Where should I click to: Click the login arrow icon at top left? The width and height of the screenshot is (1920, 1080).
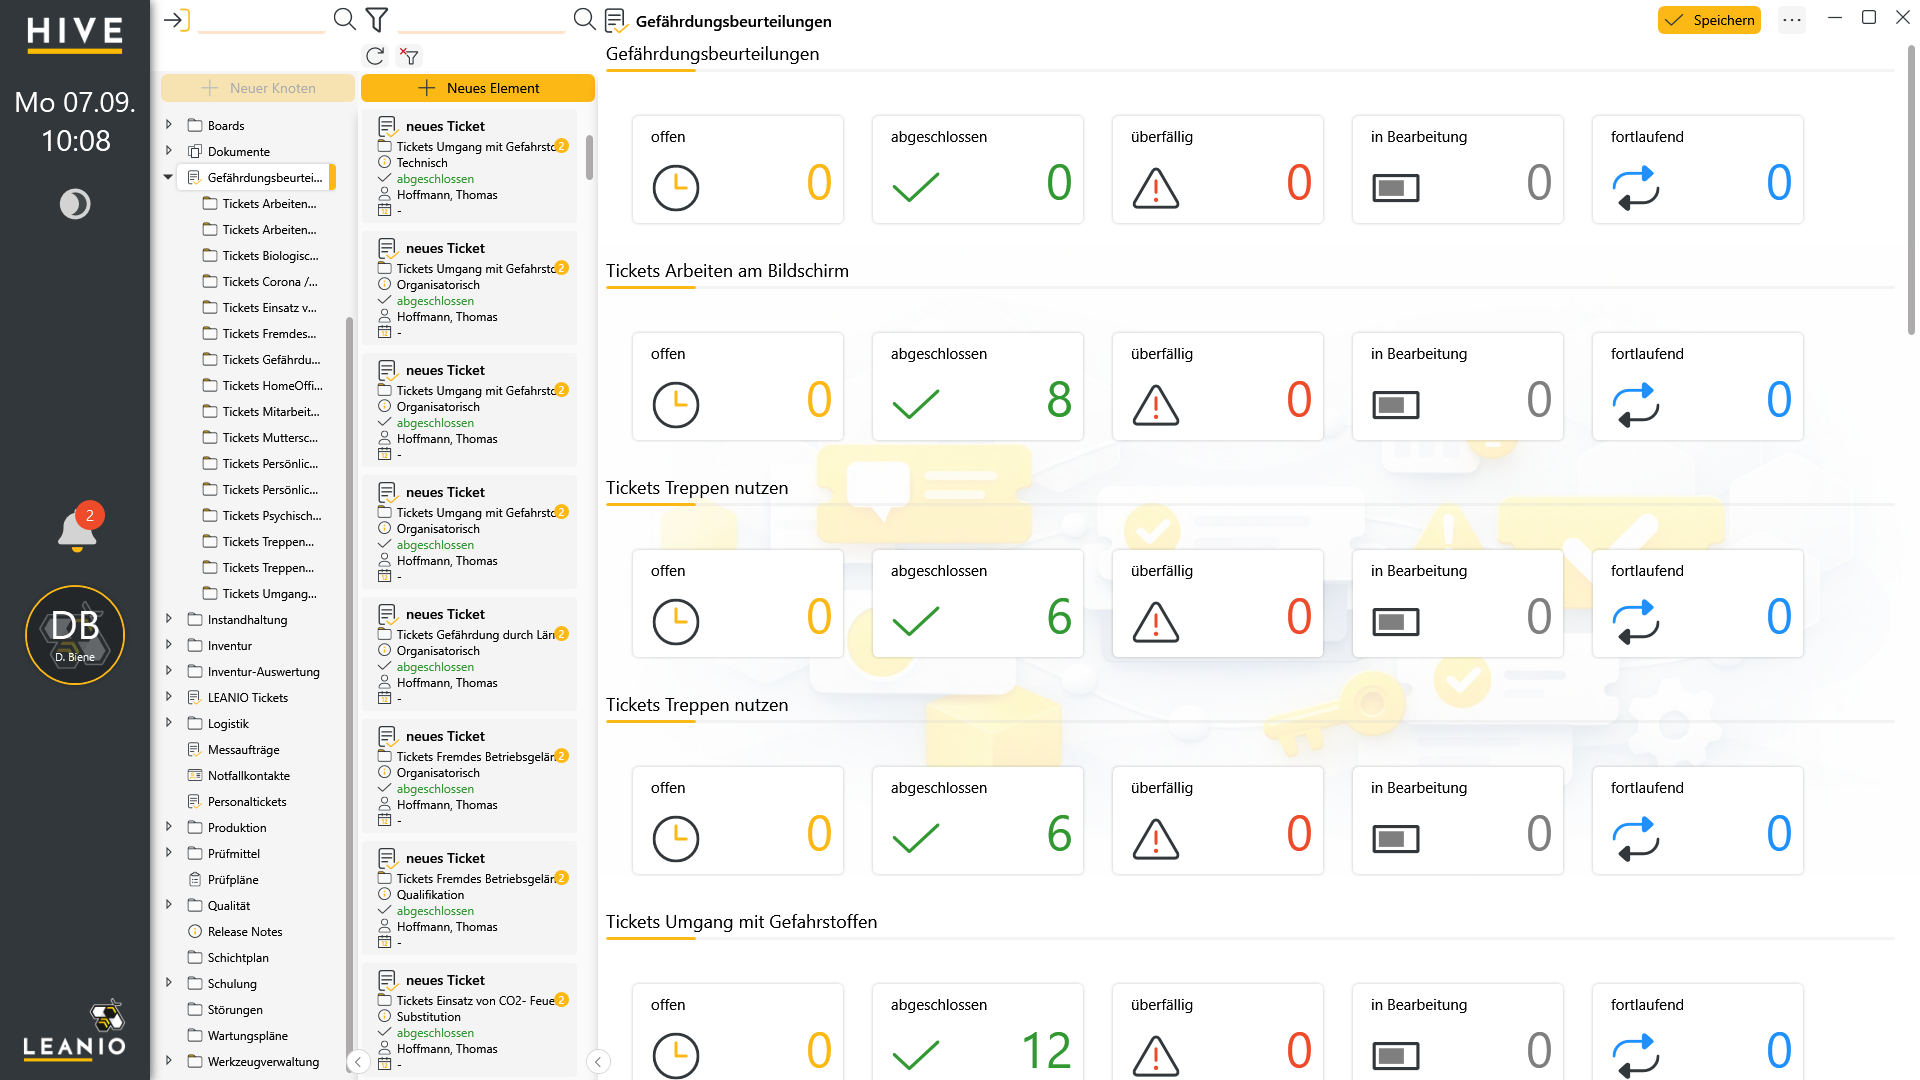[x=177, y=20]
